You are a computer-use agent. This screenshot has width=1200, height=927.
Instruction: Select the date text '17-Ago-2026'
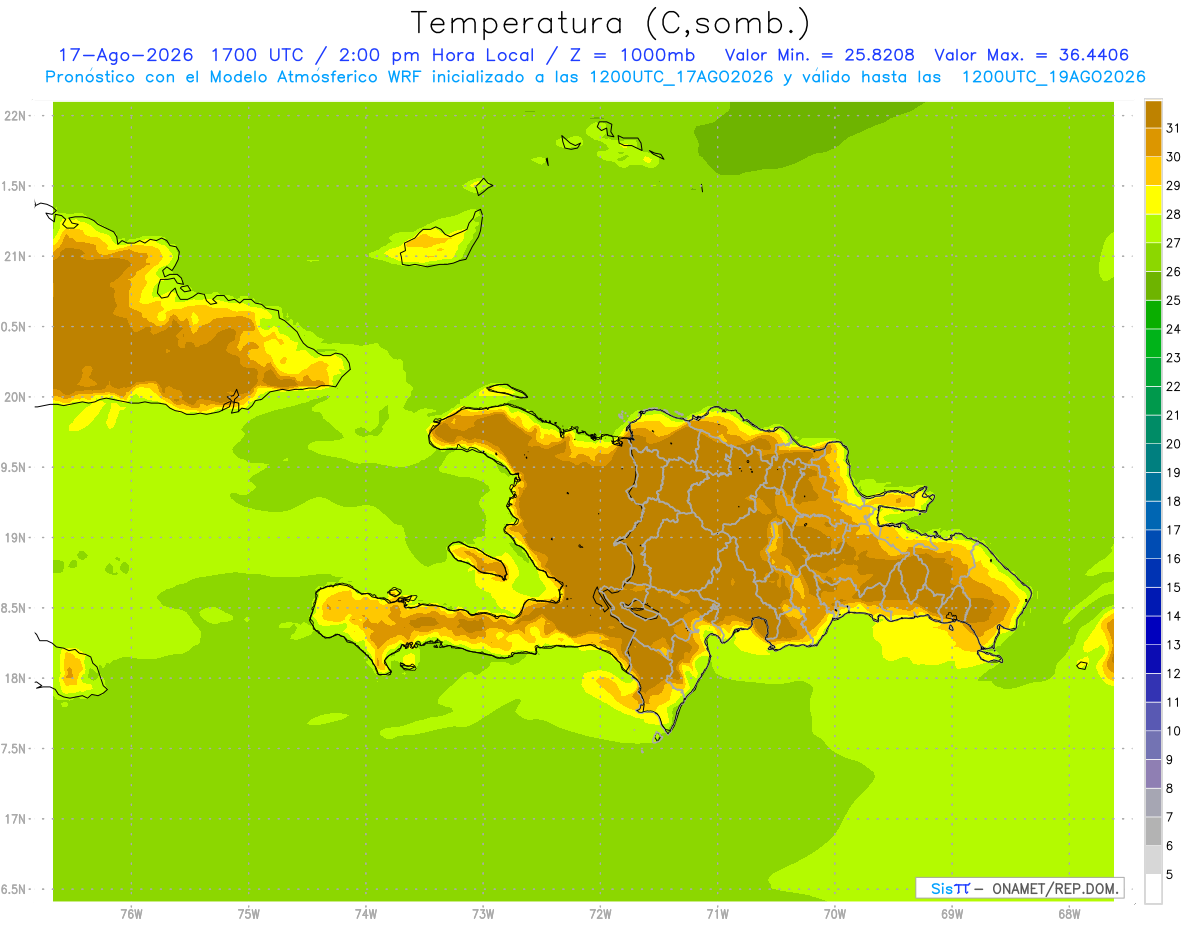124,55
